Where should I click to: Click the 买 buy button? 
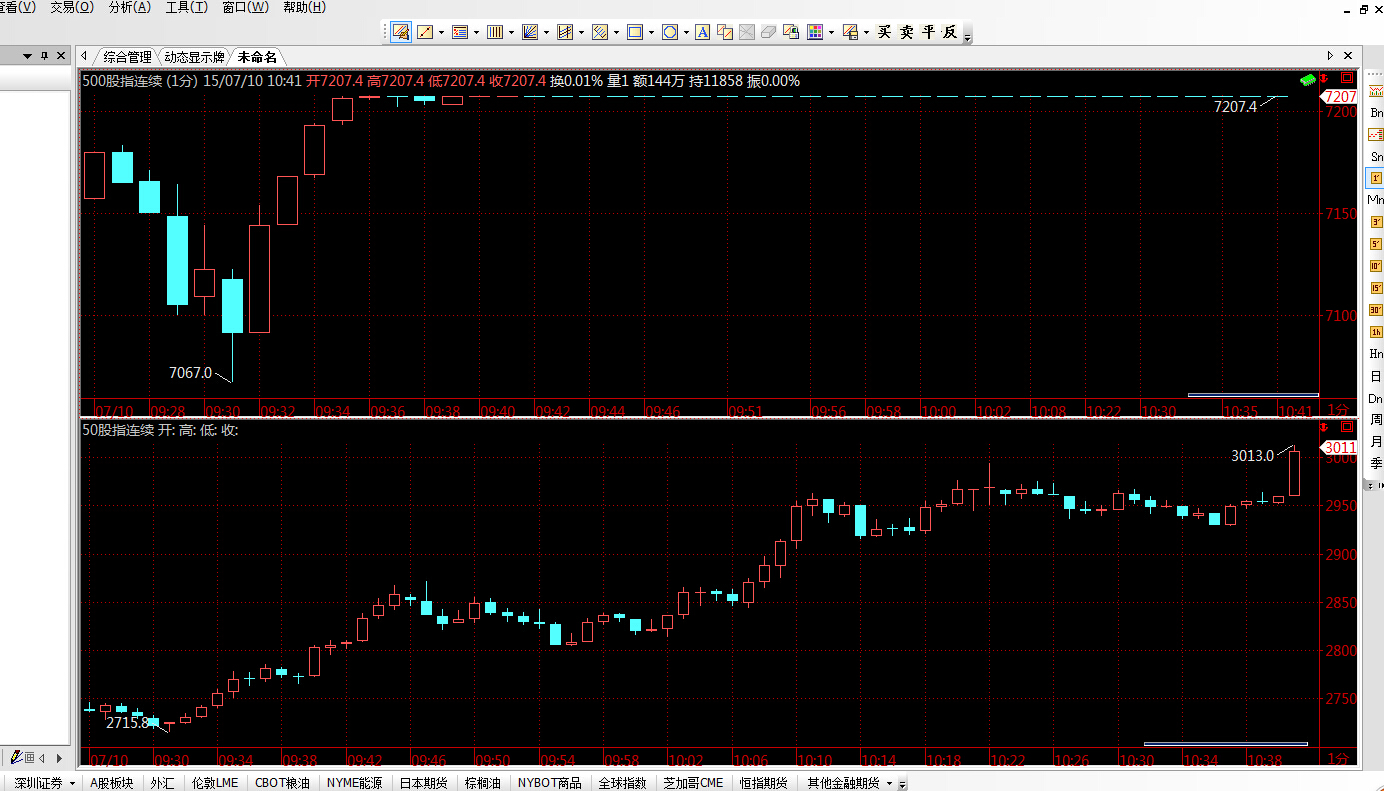point(884,32)
